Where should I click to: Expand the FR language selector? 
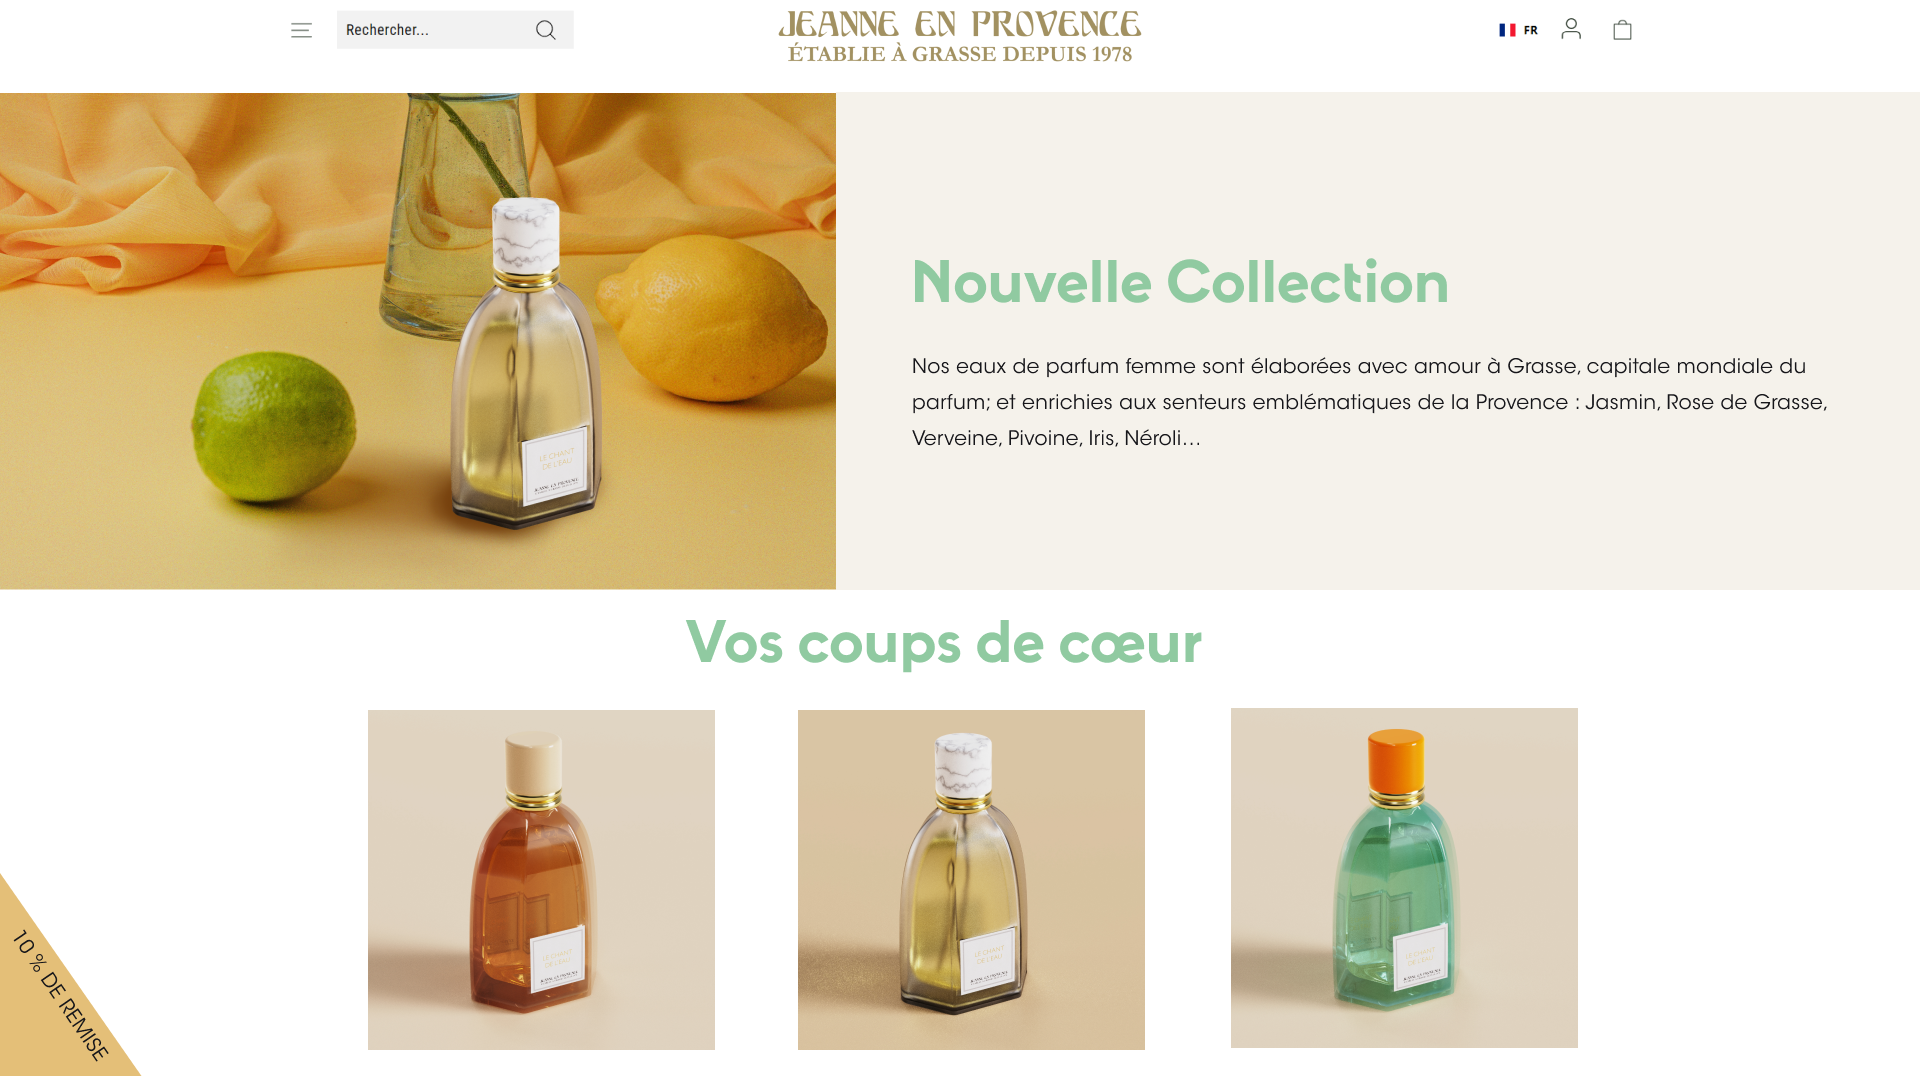click(x=1518, y=30)
